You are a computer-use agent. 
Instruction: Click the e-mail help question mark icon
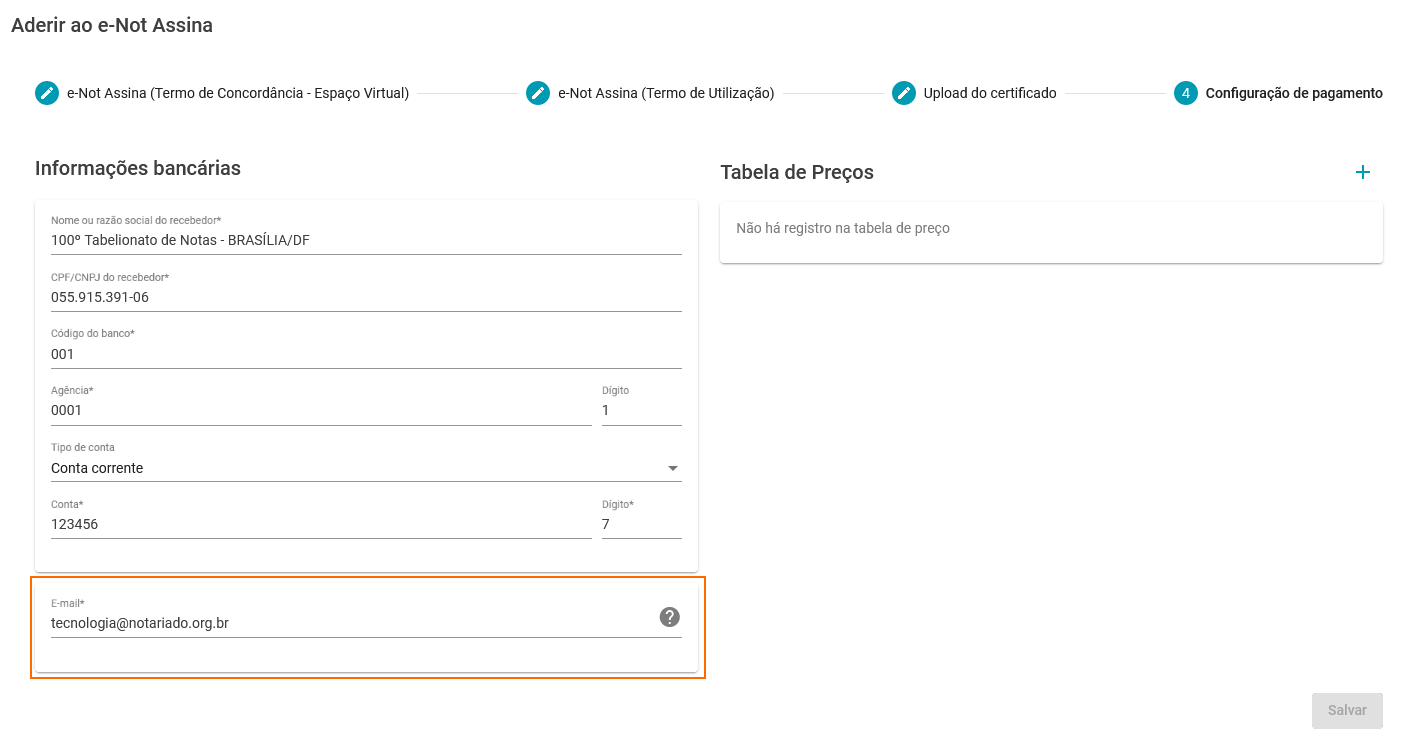[670, 617]
